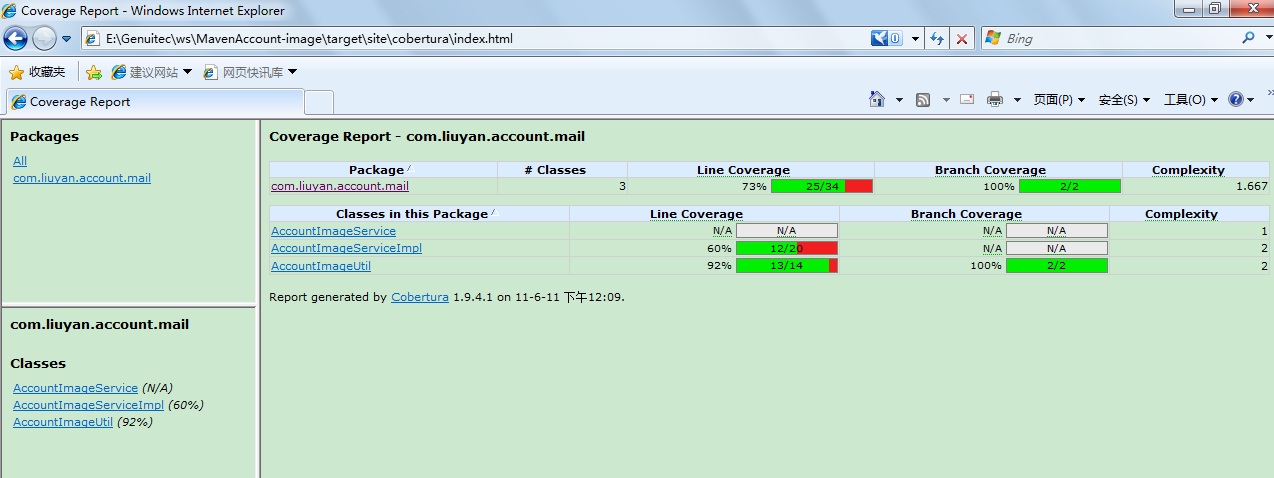This screenshot has height=478, width=1274.
Task: Expand the Home button dropdown arrow
Action: point(899,100)
